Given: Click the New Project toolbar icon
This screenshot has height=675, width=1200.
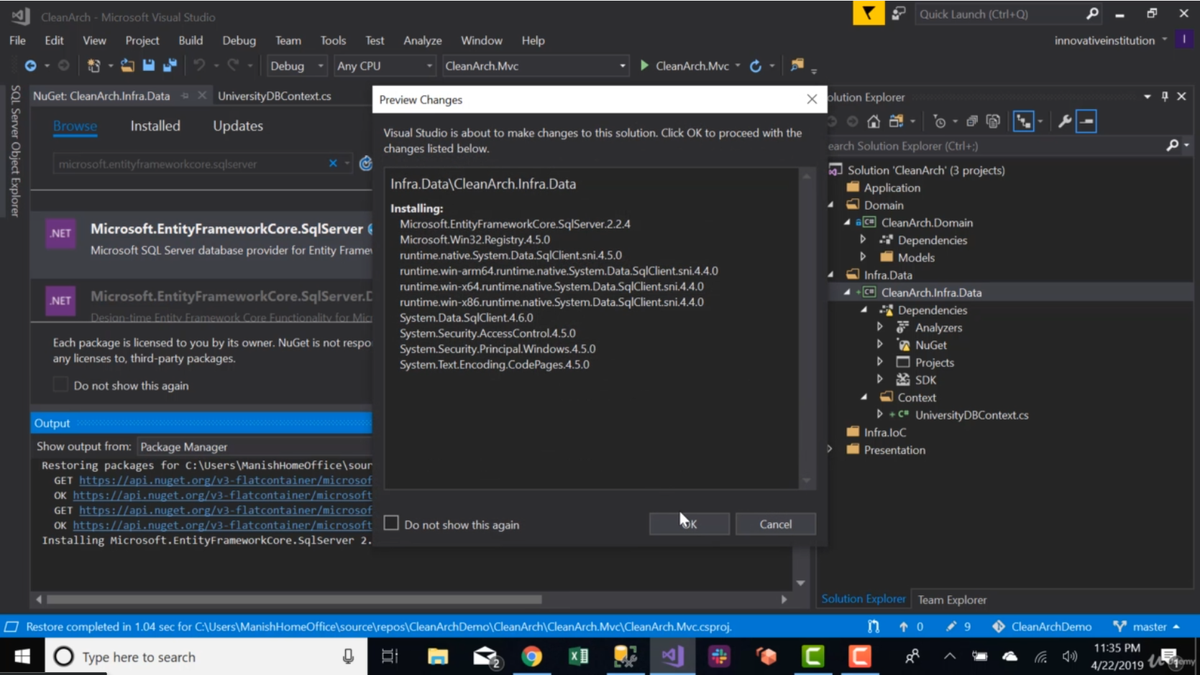Looking at the screenshot, I should tap(94, 66).
